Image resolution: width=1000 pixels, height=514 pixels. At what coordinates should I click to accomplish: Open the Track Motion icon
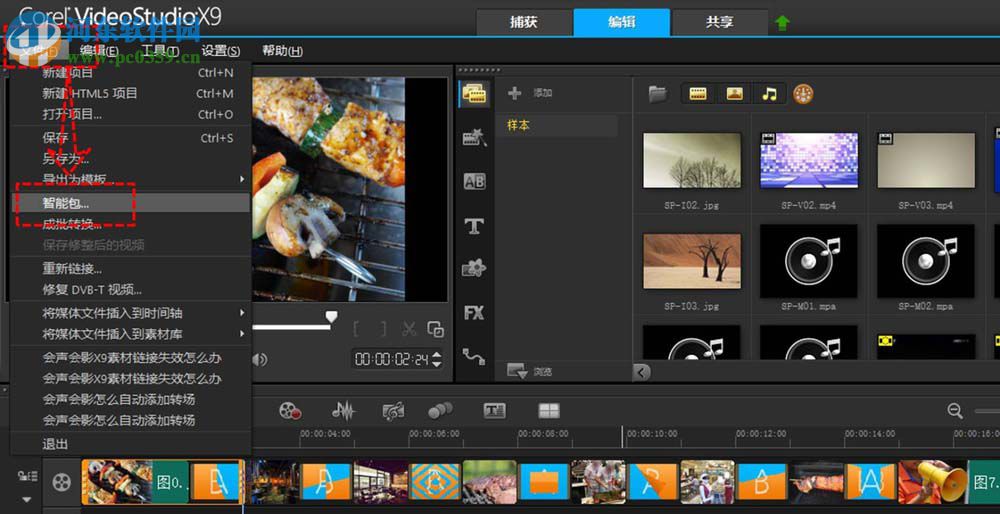pyautogui.click(x=440, y=411)
